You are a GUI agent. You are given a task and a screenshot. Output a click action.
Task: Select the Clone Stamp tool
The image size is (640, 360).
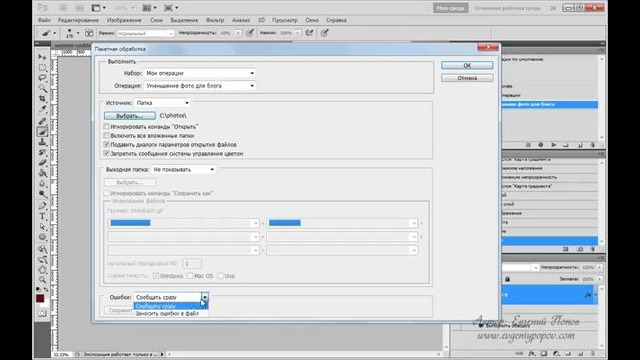click(x=42, y=142)
